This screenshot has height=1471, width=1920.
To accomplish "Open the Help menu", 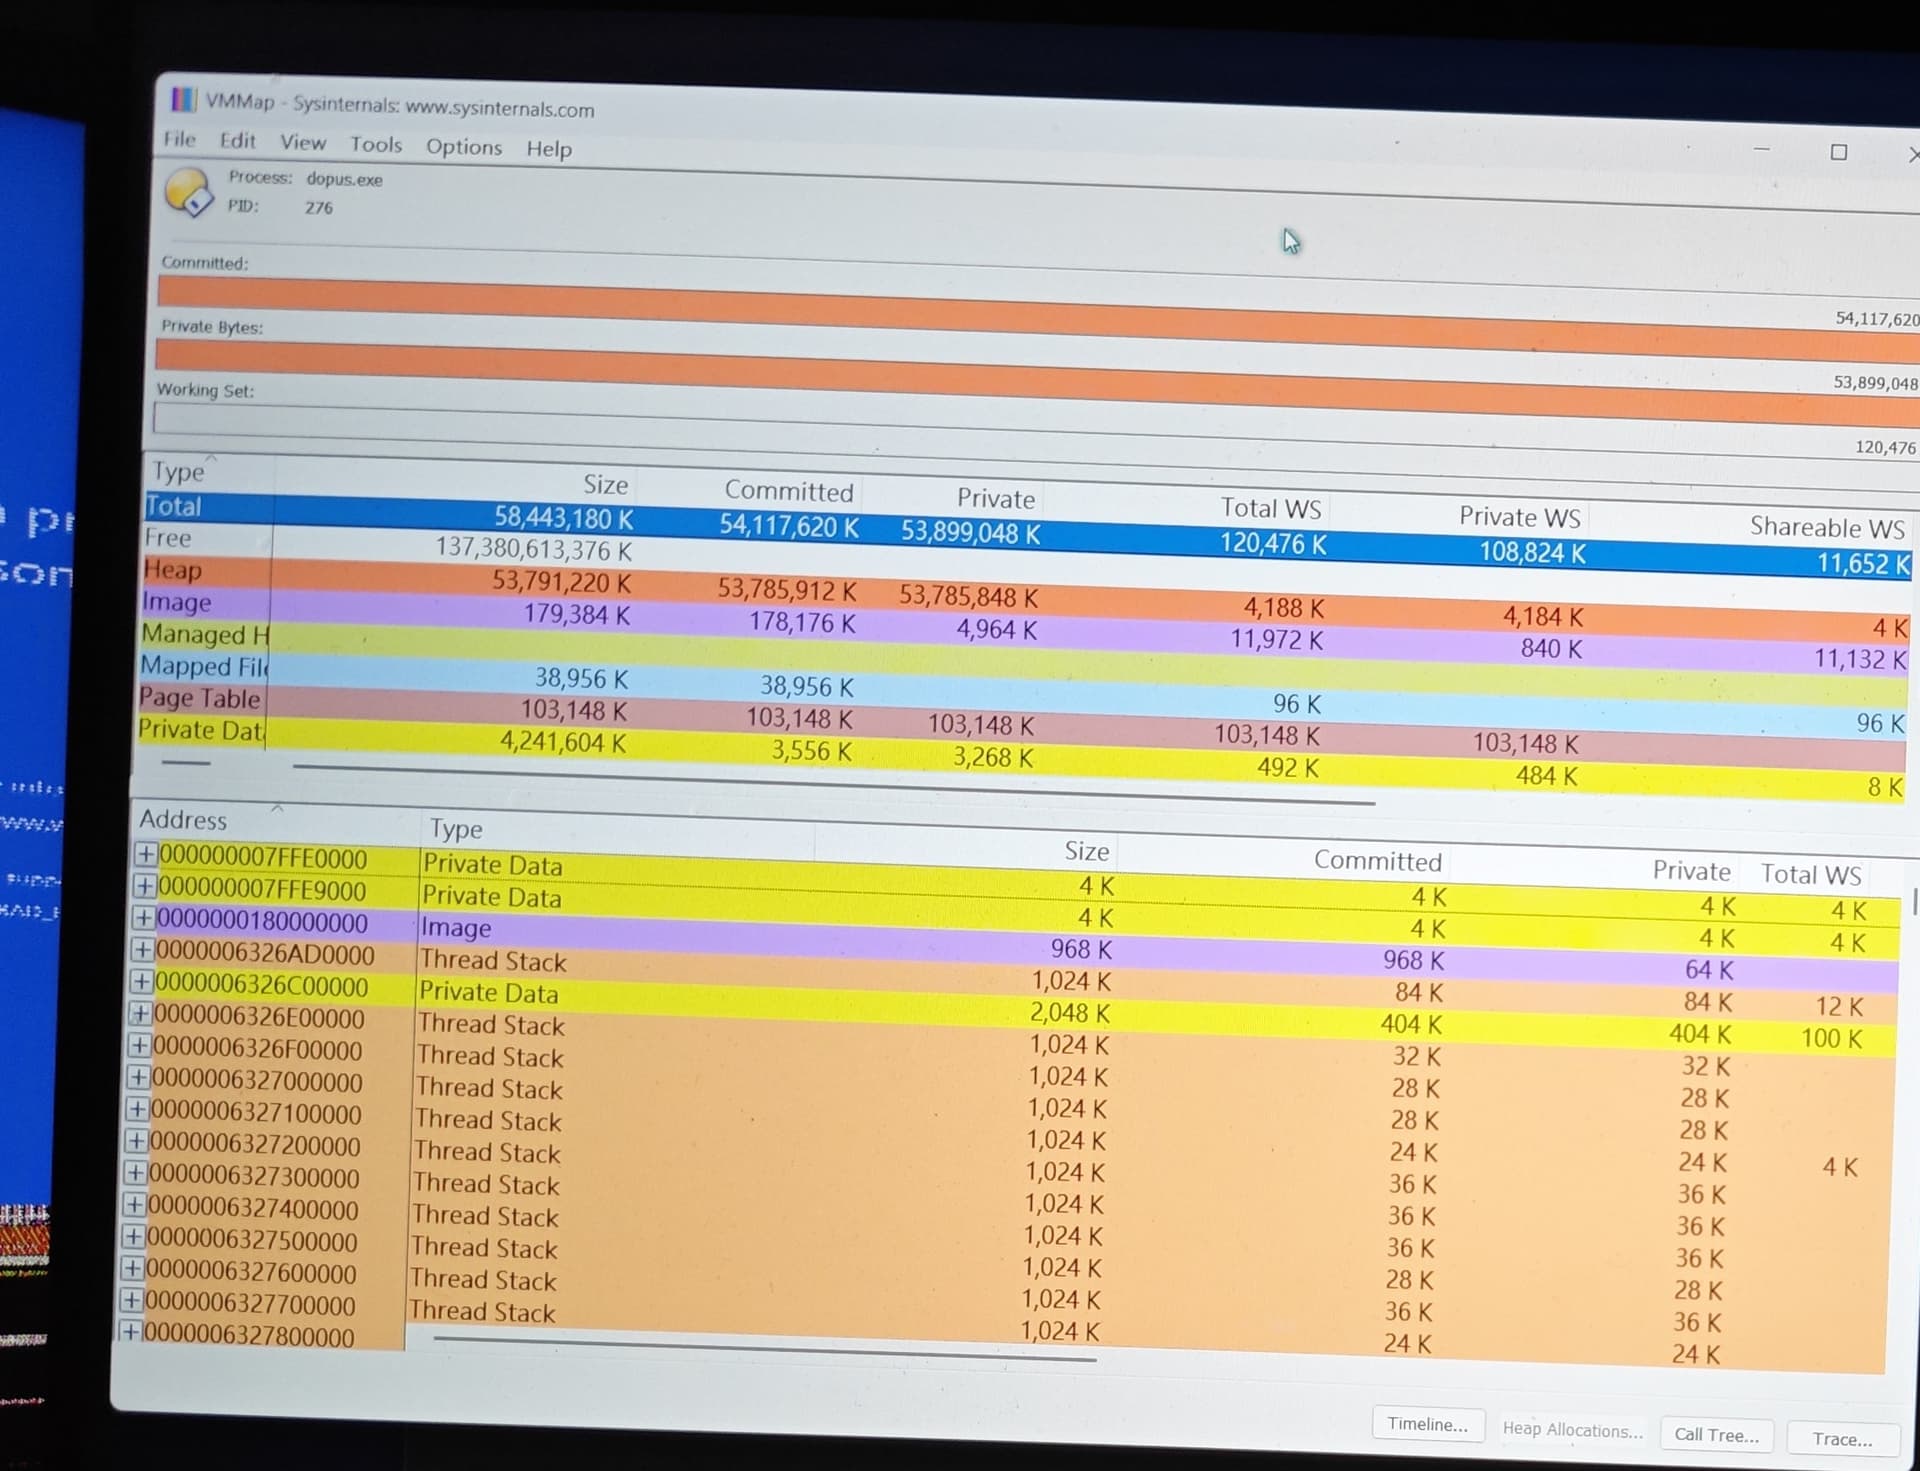I will click(x=549, y=149).
